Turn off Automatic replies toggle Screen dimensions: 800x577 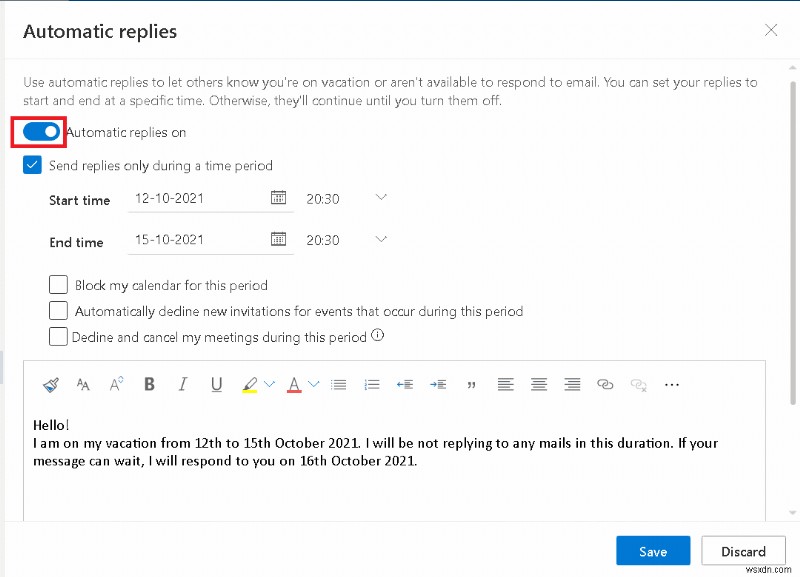pos(41,131)
